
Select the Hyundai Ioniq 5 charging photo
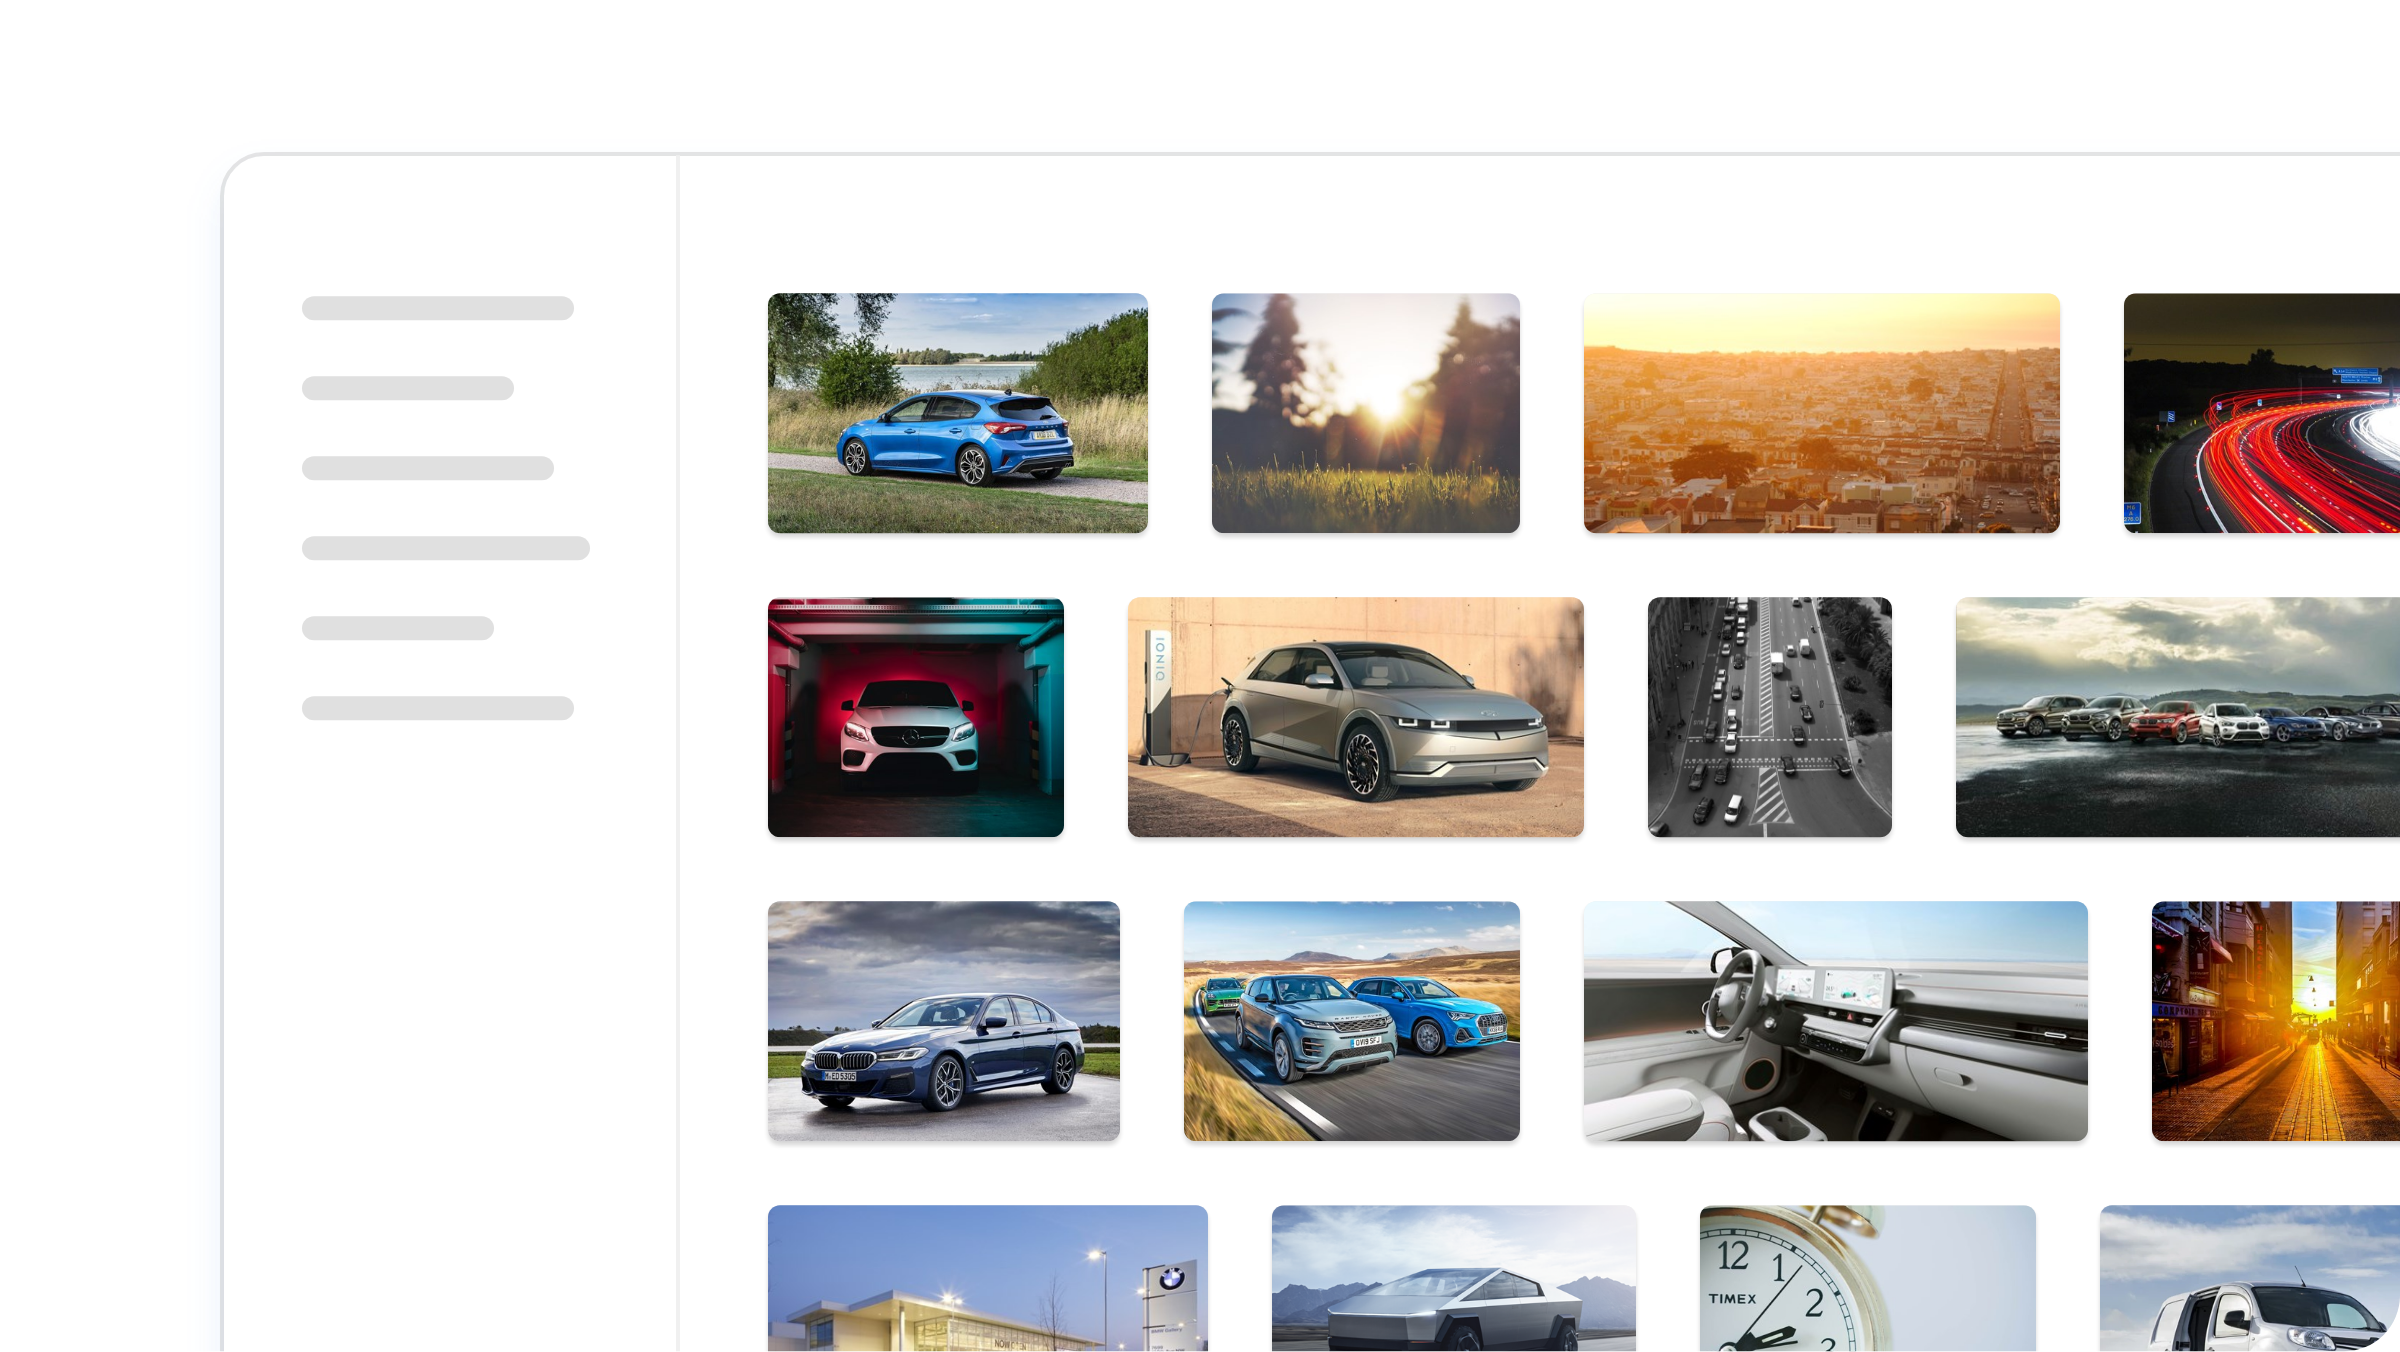point(1355,717)
